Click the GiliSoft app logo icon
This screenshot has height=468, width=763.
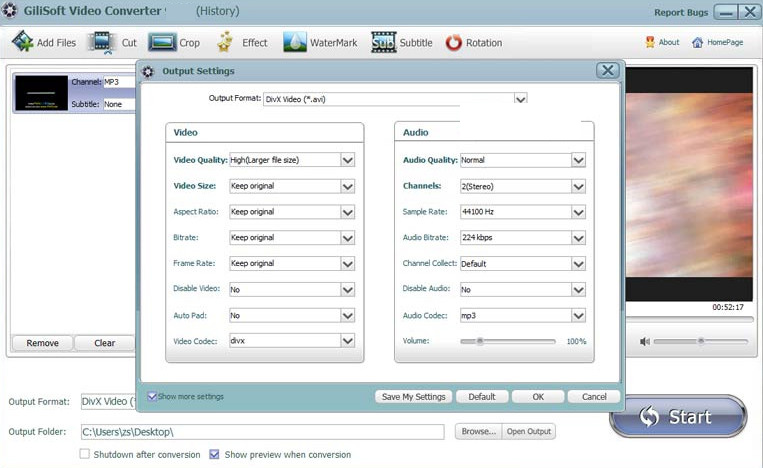pyautogui.click(x=9, y=10)
